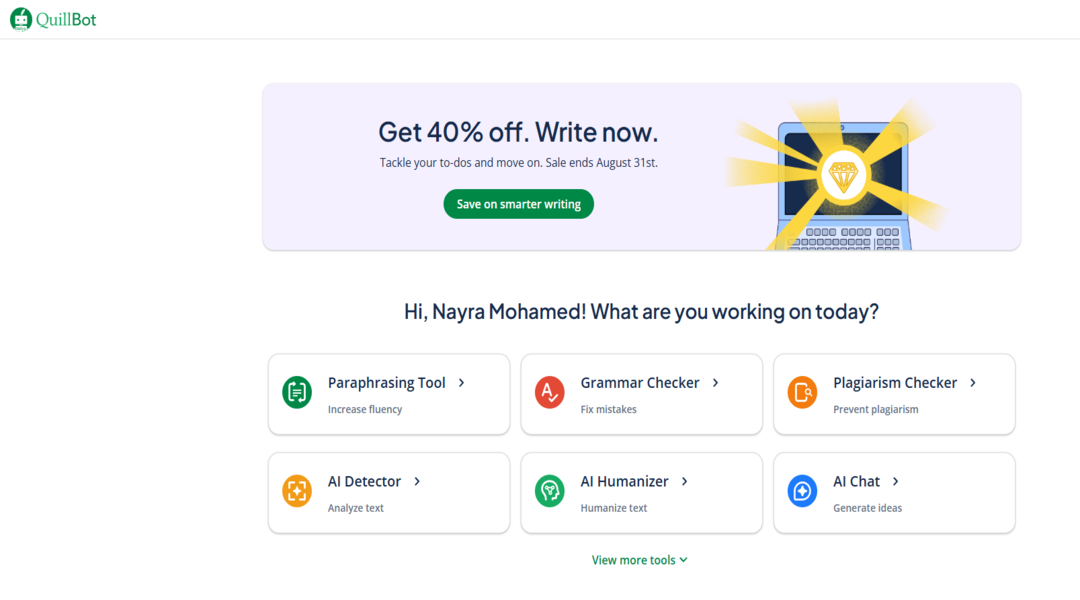Open the green AI Humanizer icon
This screenshot has height=600, width=1080.
pos(550,490)
